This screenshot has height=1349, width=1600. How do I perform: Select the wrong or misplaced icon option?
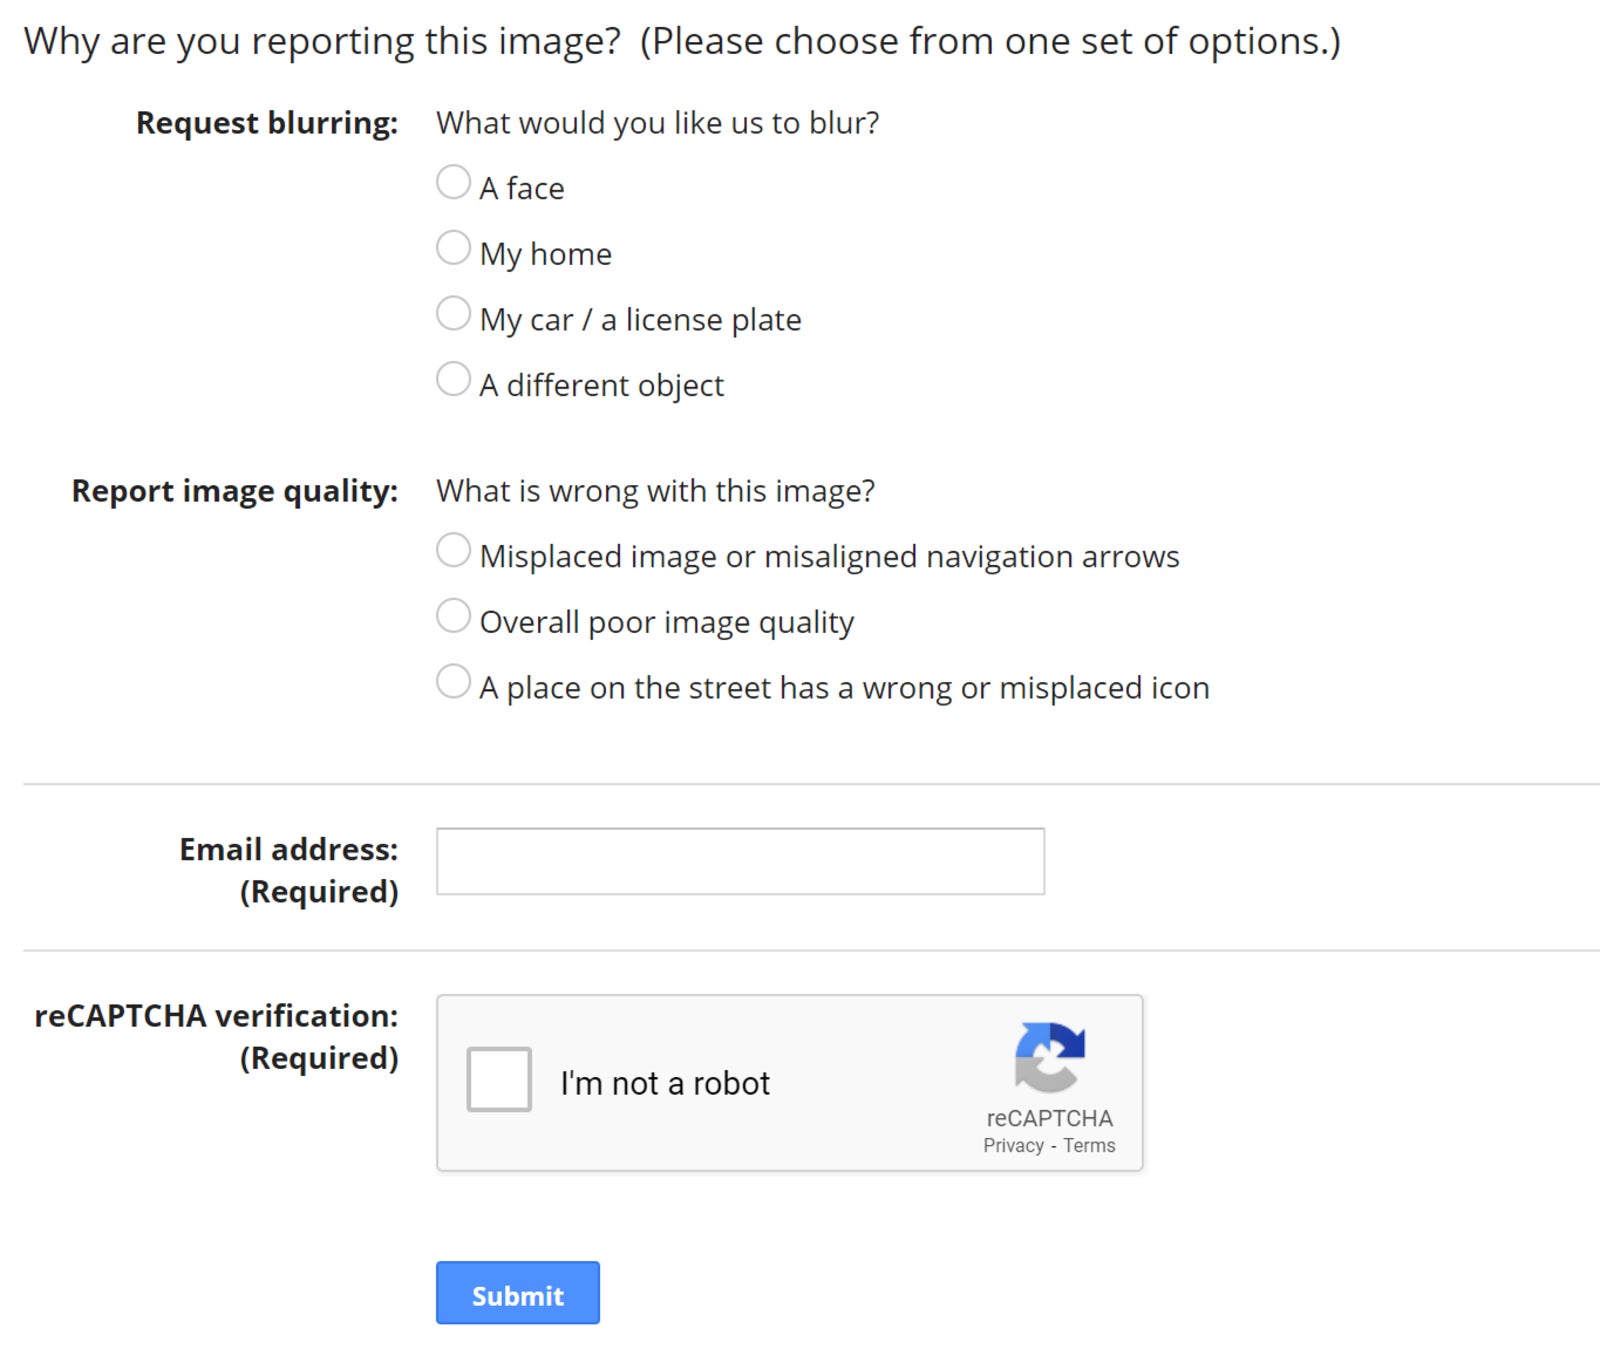click(x=453, y=682)
